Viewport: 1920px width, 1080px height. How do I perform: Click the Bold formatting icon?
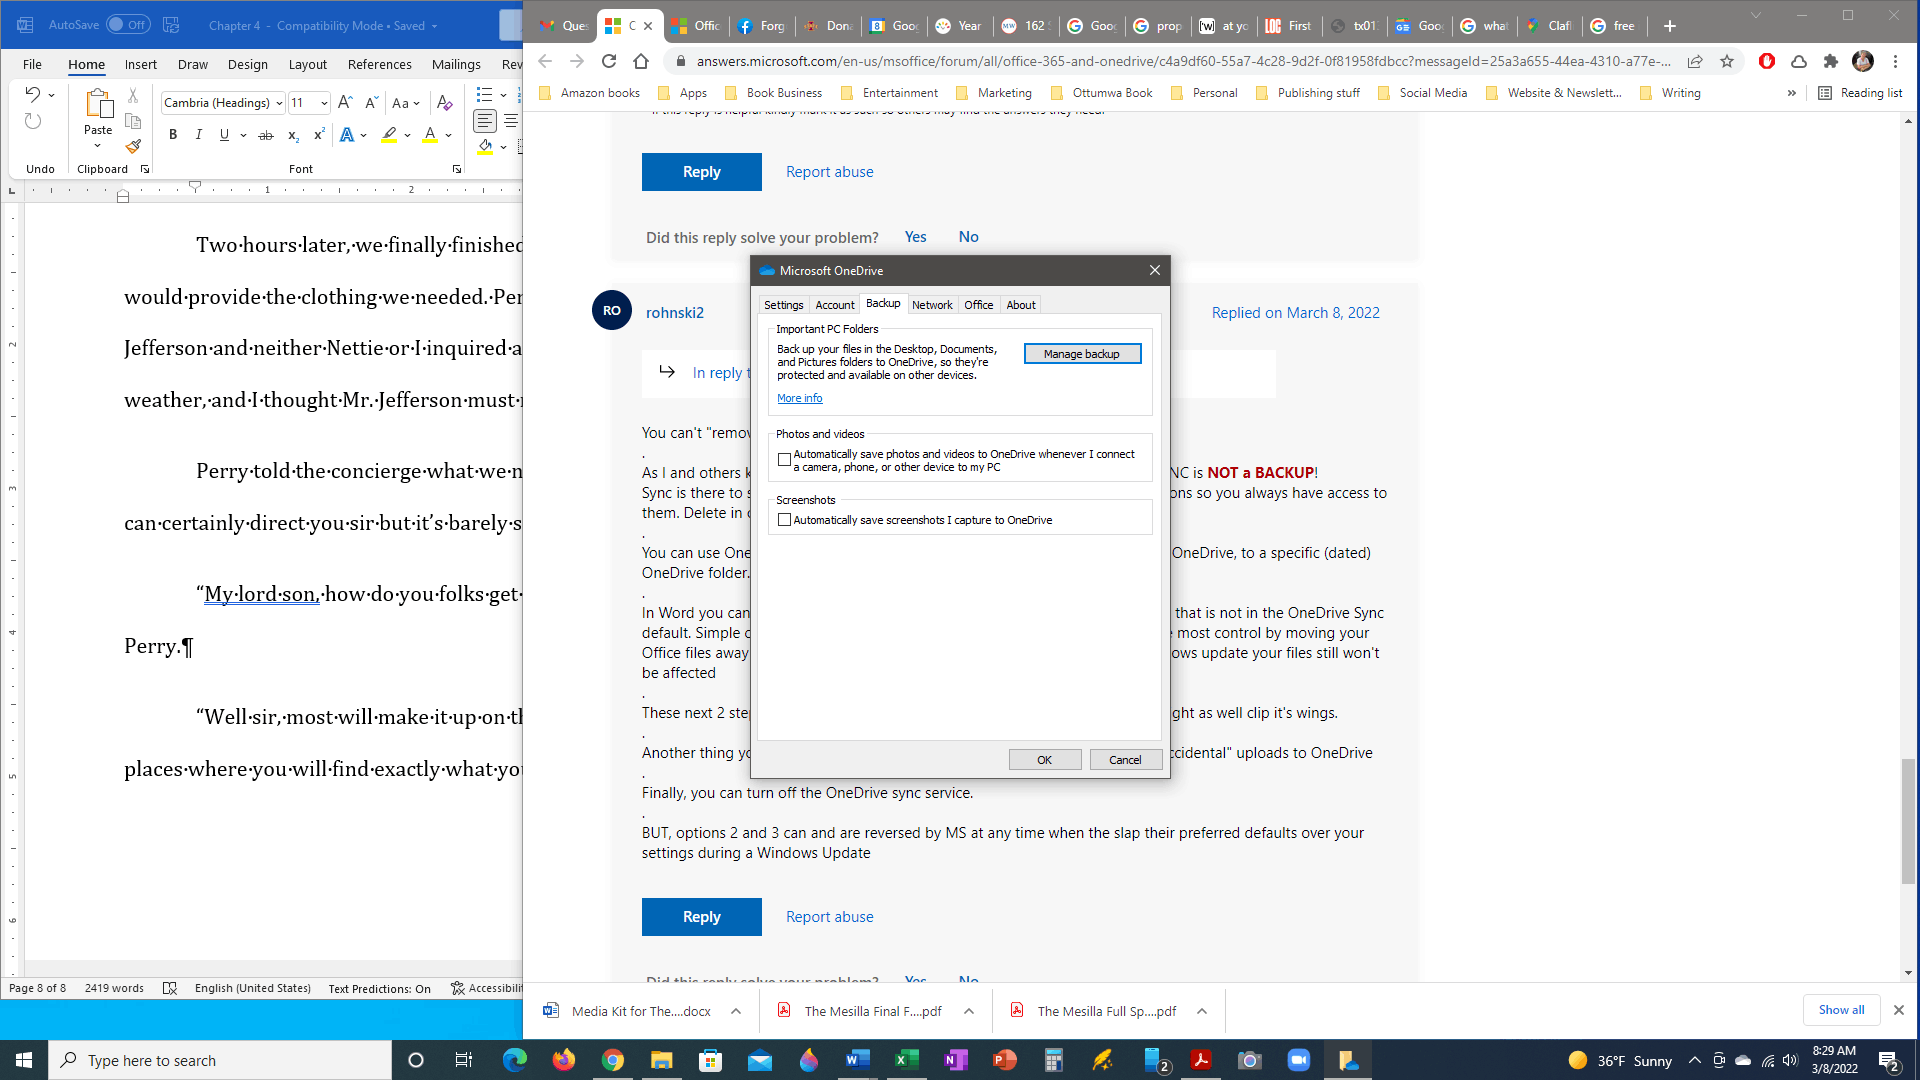173,135
